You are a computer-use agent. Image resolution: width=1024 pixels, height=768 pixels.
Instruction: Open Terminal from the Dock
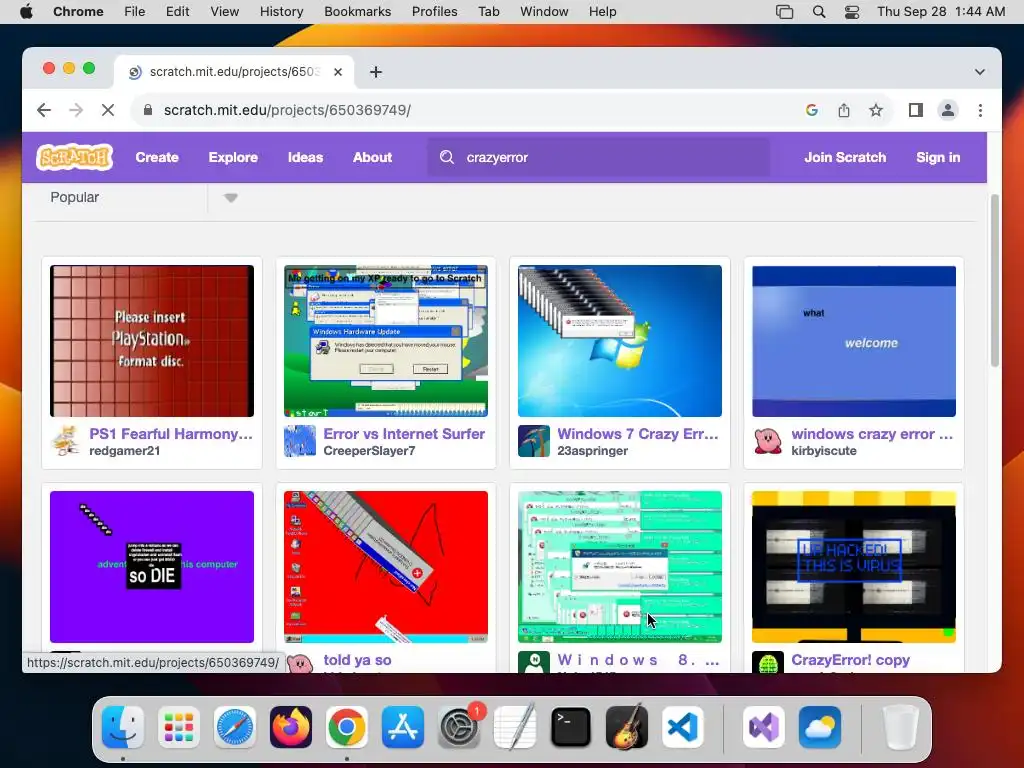[570, 727]
